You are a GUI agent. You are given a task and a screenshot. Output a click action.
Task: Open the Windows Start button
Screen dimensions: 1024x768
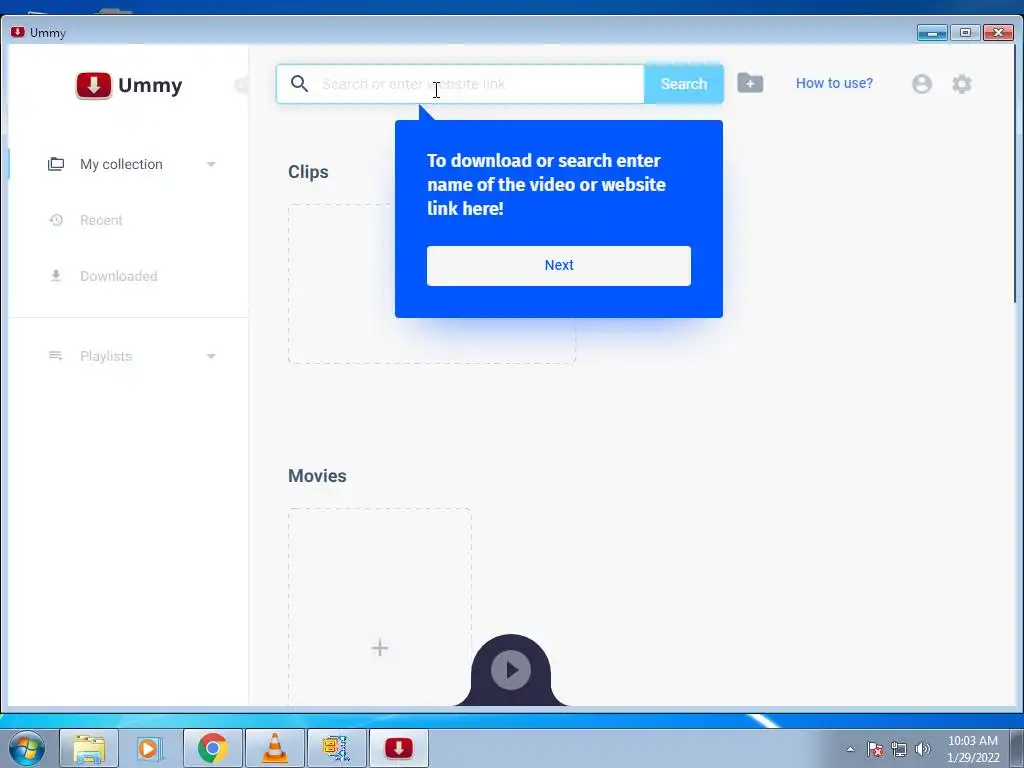[27, 748]
